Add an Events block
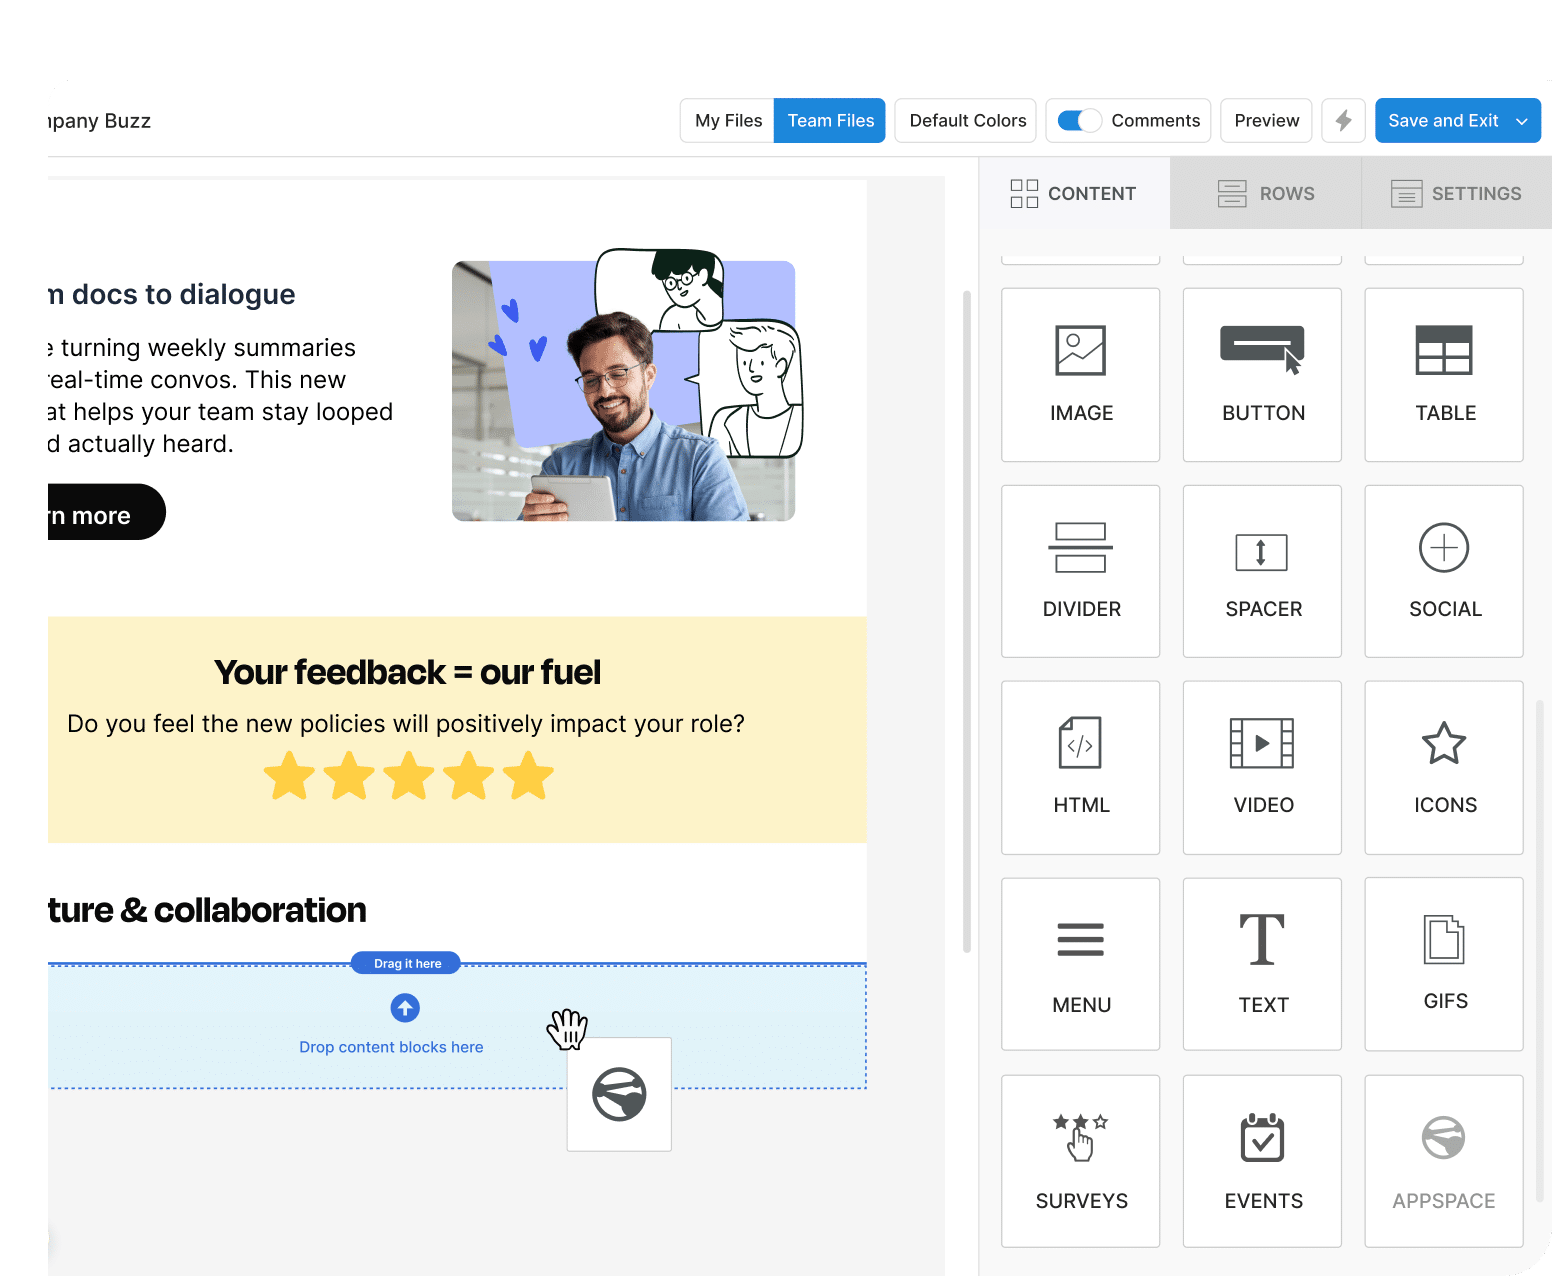 tap(1262, 1160)
